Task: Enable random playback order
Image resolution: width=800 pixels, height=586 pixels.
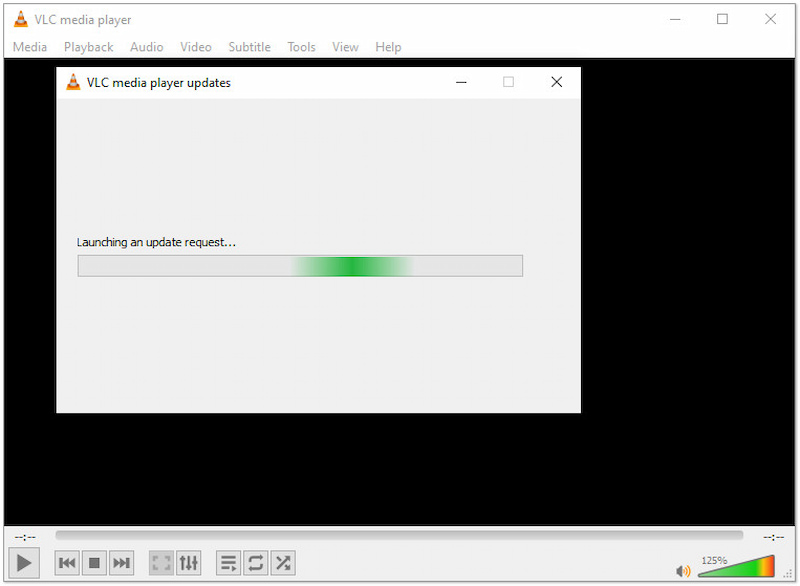Action: 282,562
